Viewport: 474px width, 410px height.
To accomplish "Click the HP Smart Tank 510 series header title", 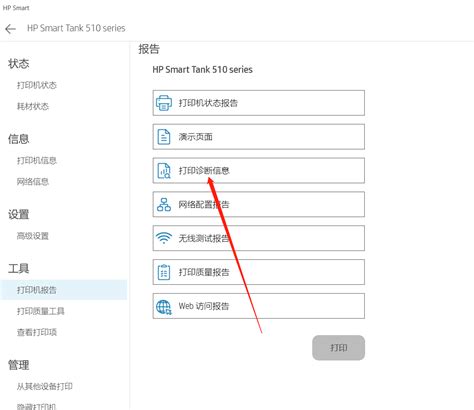I will [x=76, y=28].
